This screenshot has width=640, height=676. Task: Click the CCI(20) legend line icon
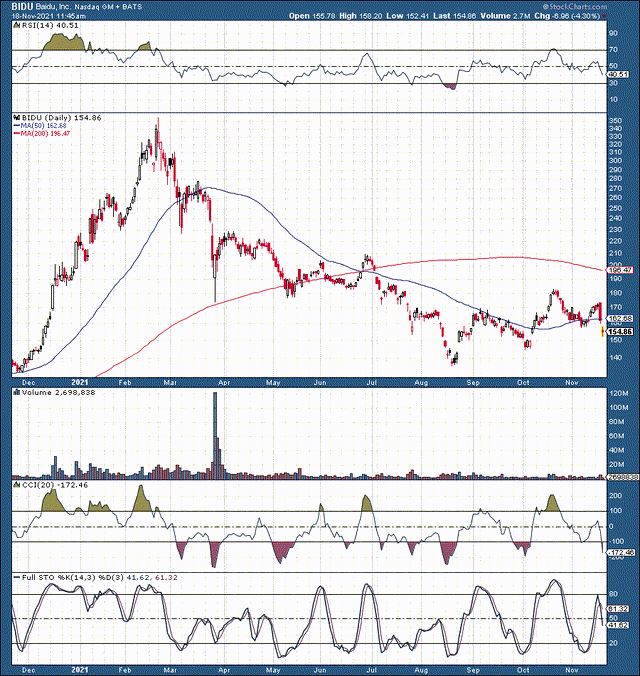coord(17,485)
